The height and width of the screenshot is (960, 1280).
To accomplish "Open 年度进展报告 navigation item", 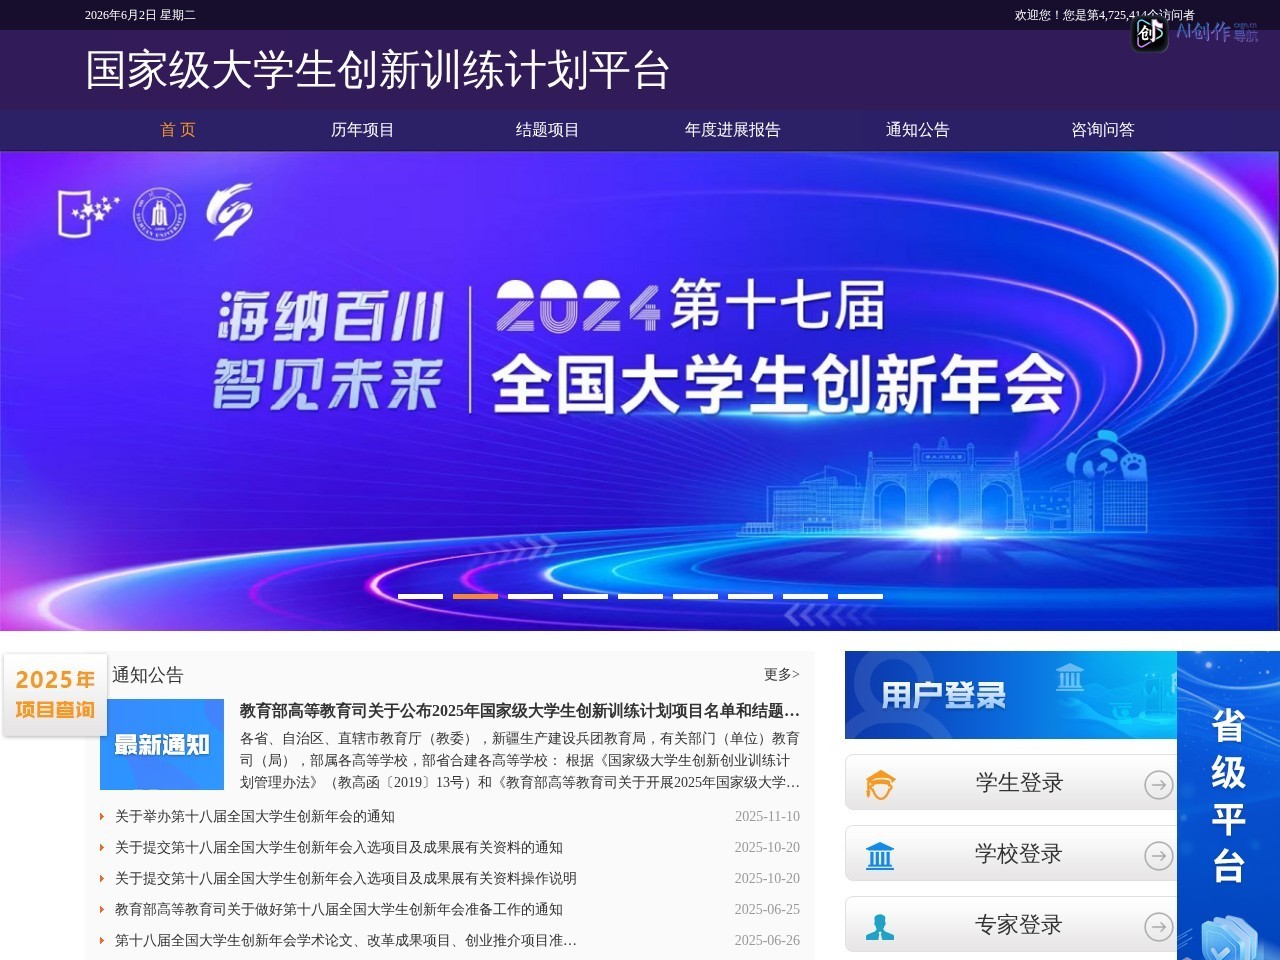I will pyautogui.click(x=733, y=129).
